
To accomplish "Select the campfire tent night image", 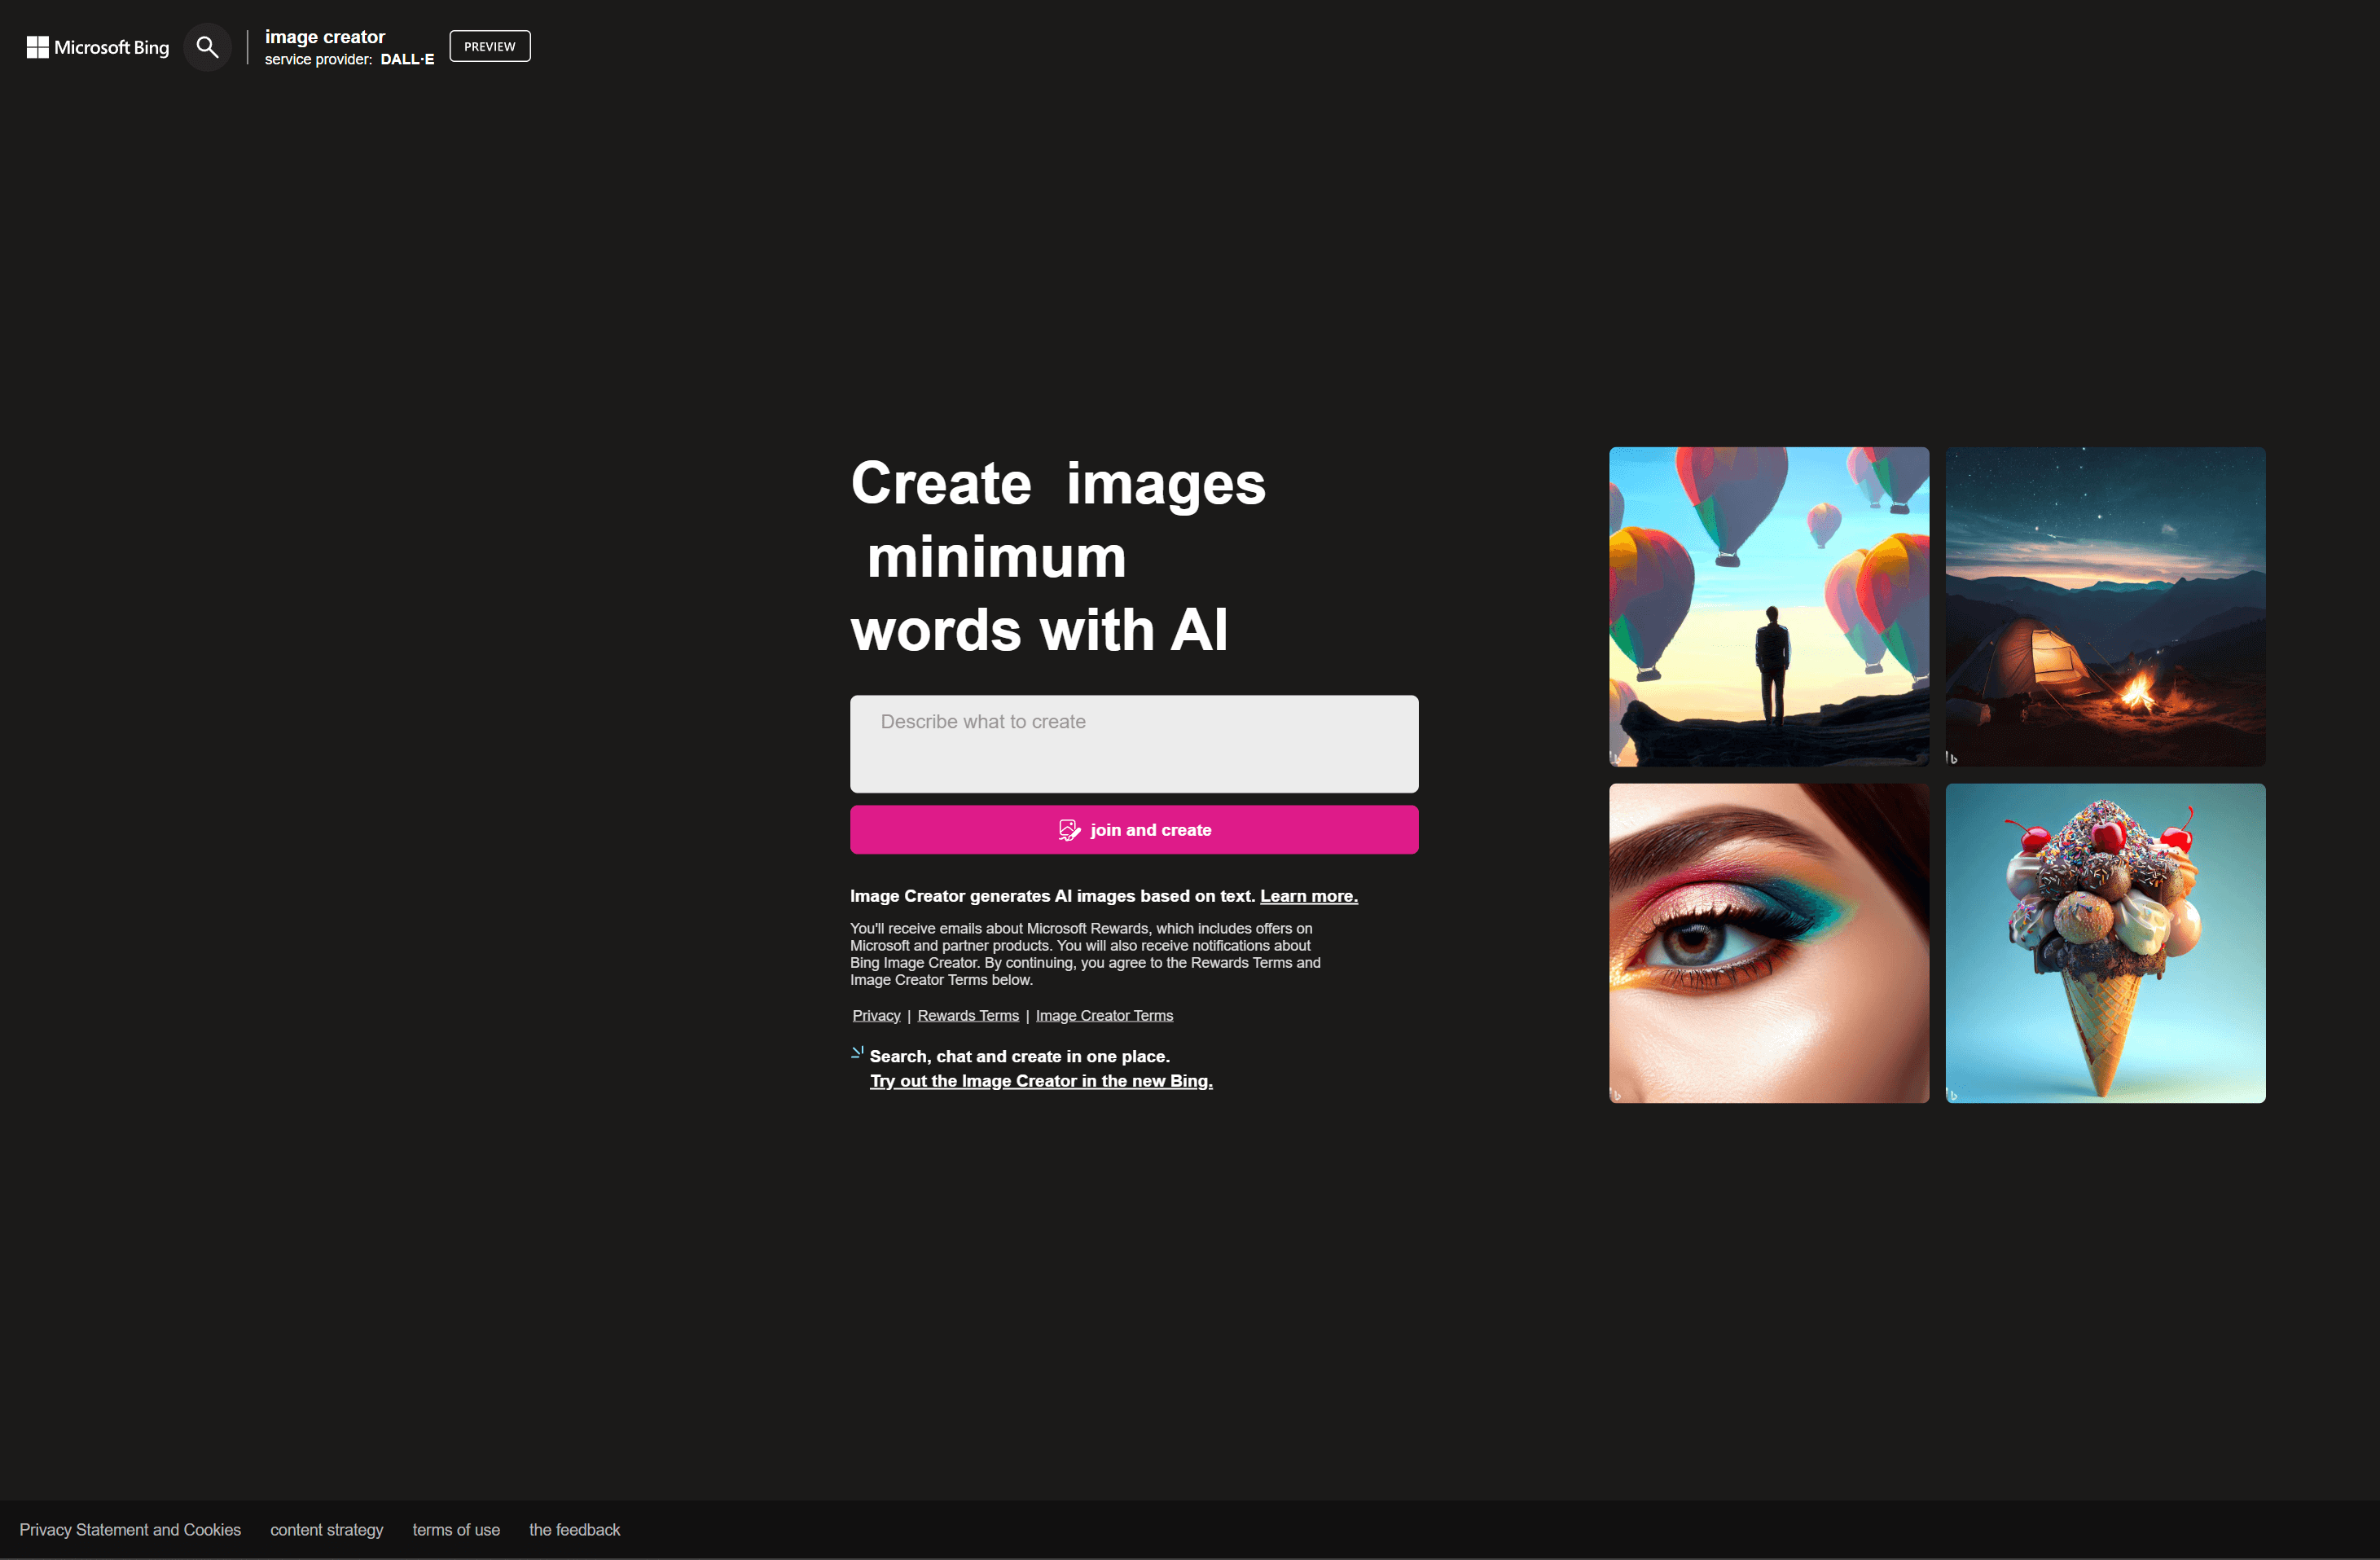I will (2105, 607).
